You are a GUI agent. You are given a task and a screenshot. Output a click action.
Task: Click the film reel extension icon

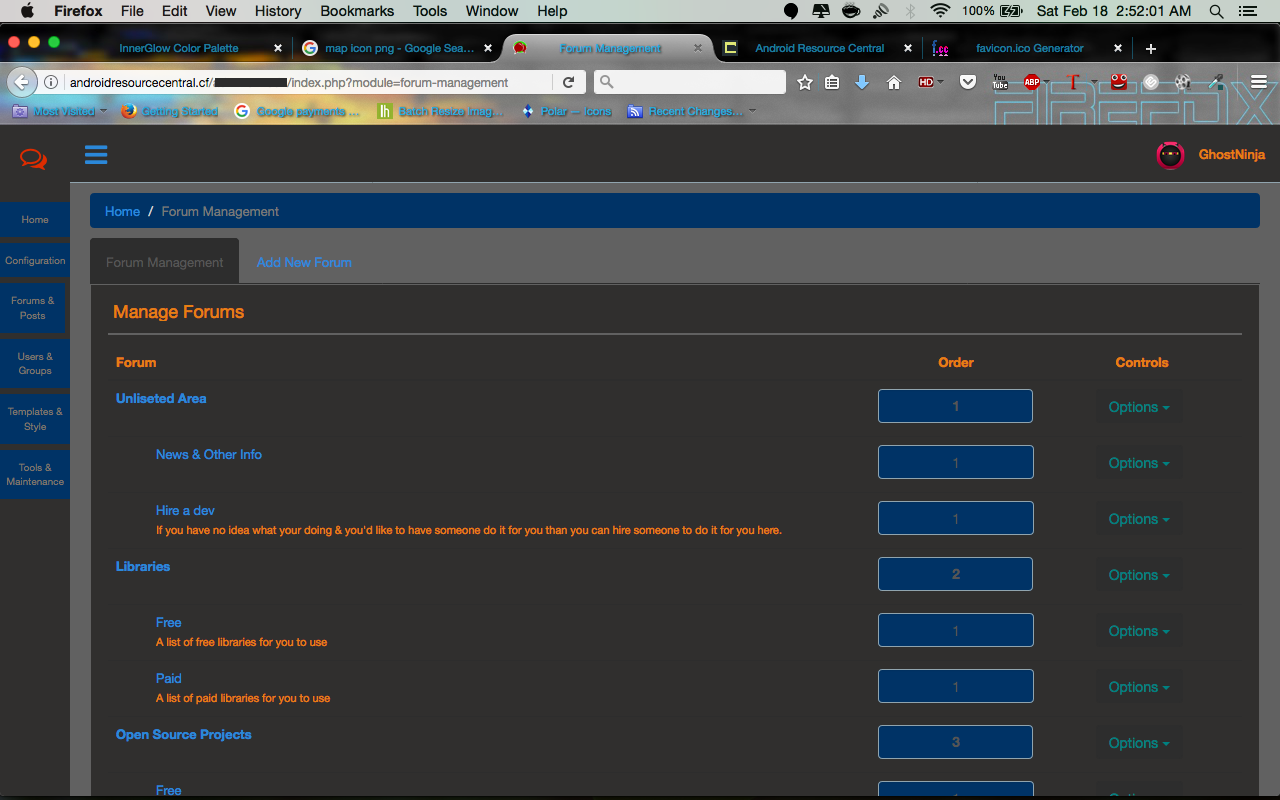click(x=1183, y=82)
